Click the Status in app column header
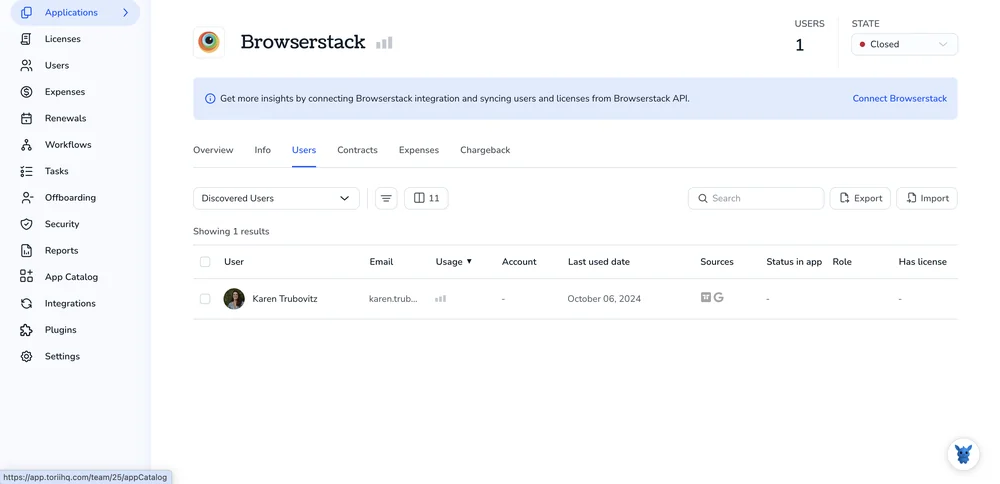The width and height of the screenshot is (1000, 484). pyautogui.click(x=794, y=262)
